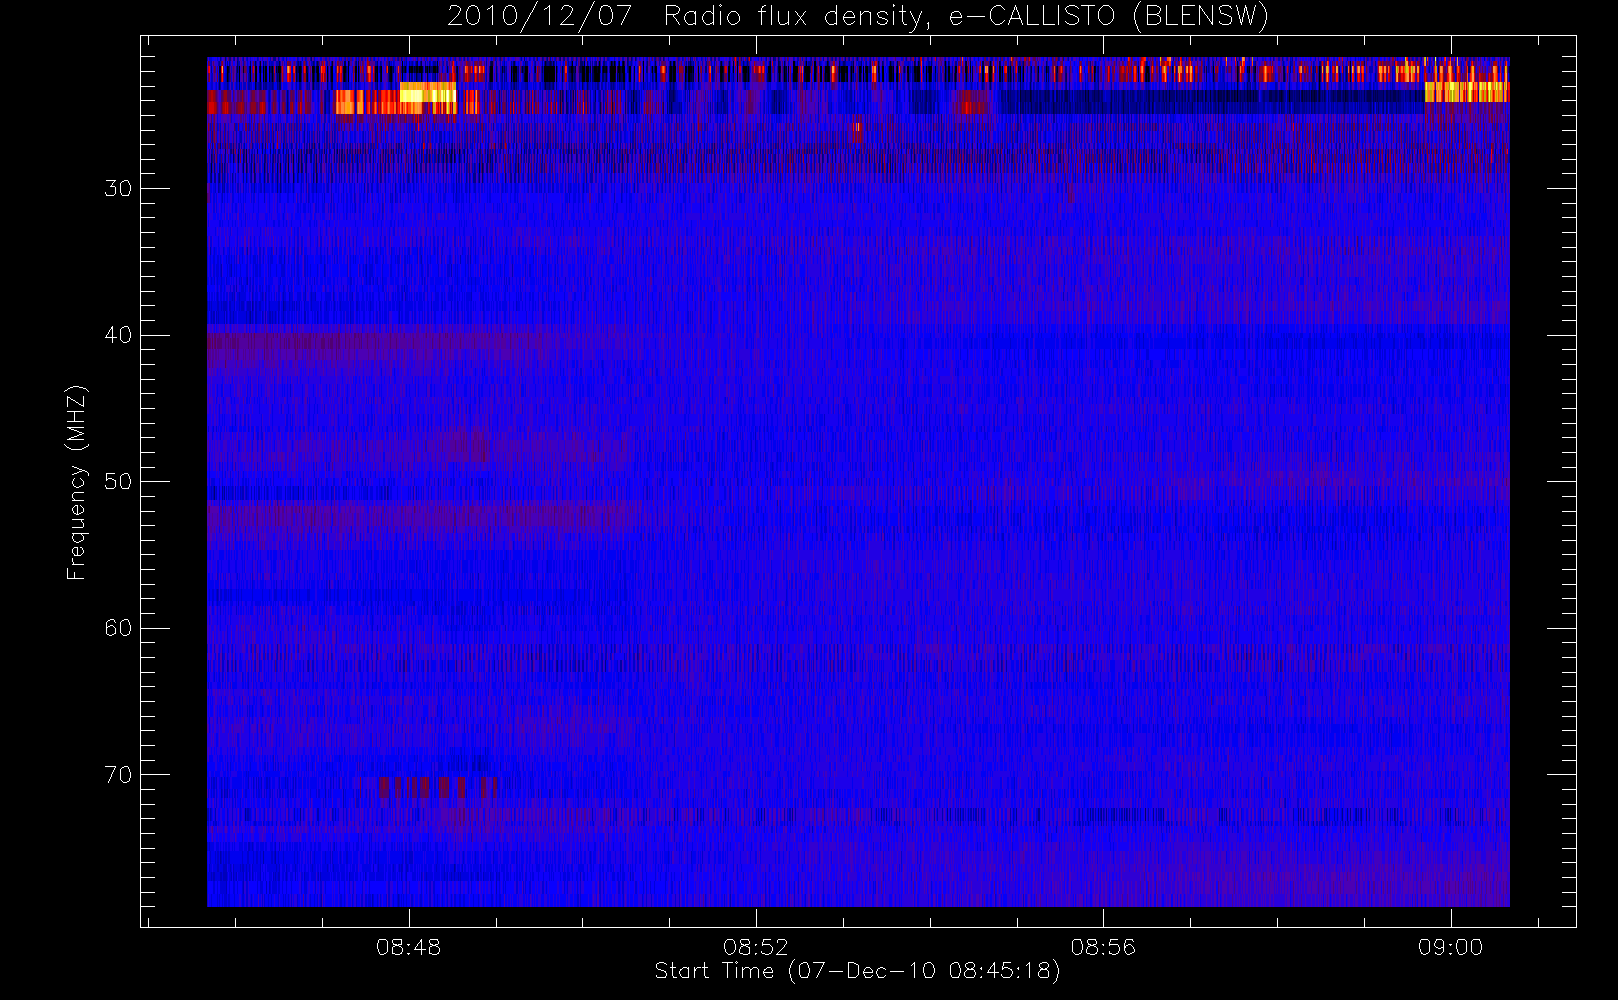Click the 50 MHz frequency tick label
1618x1000 pixels.
click(x=118, y=481)
